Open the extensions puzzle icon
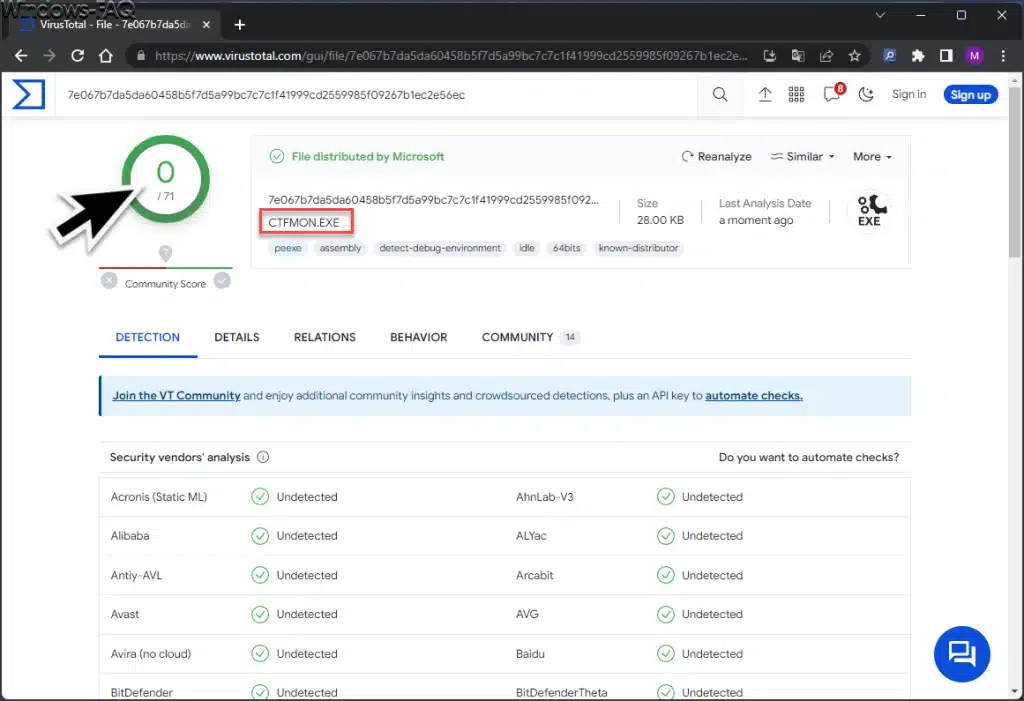 918,56
